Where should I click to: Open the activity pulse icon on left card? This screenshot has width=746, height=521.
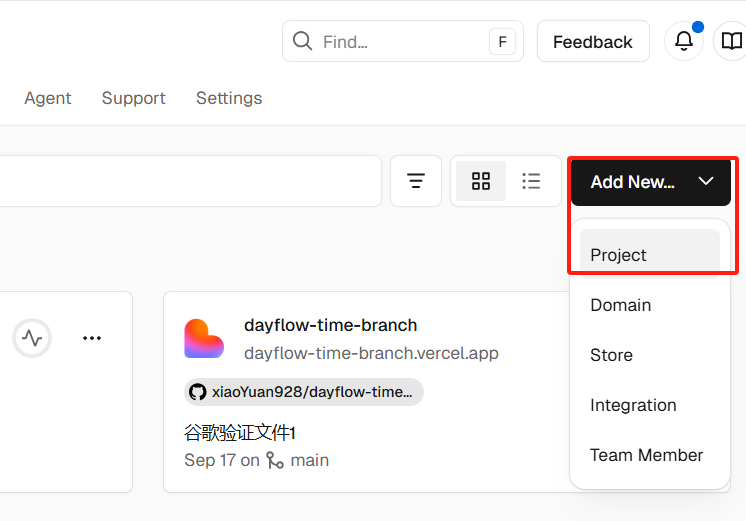(x=32, y=338)
